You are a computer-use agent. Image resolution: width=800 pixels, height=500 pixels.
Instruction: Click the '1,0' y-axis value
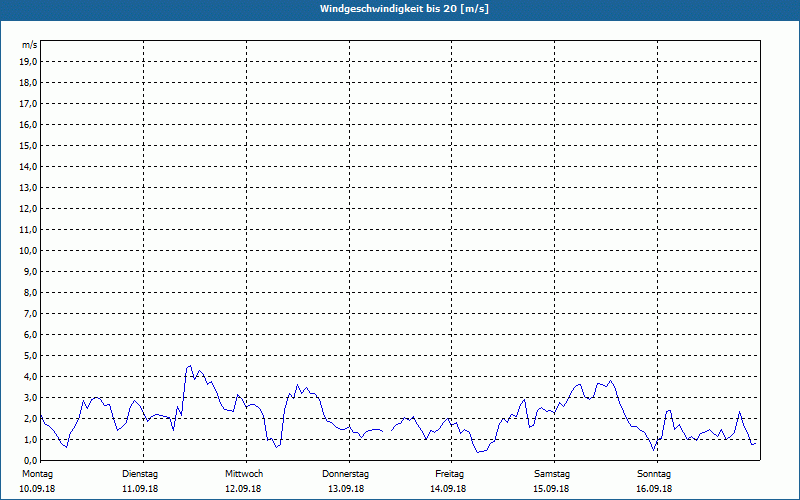point(29,439)
